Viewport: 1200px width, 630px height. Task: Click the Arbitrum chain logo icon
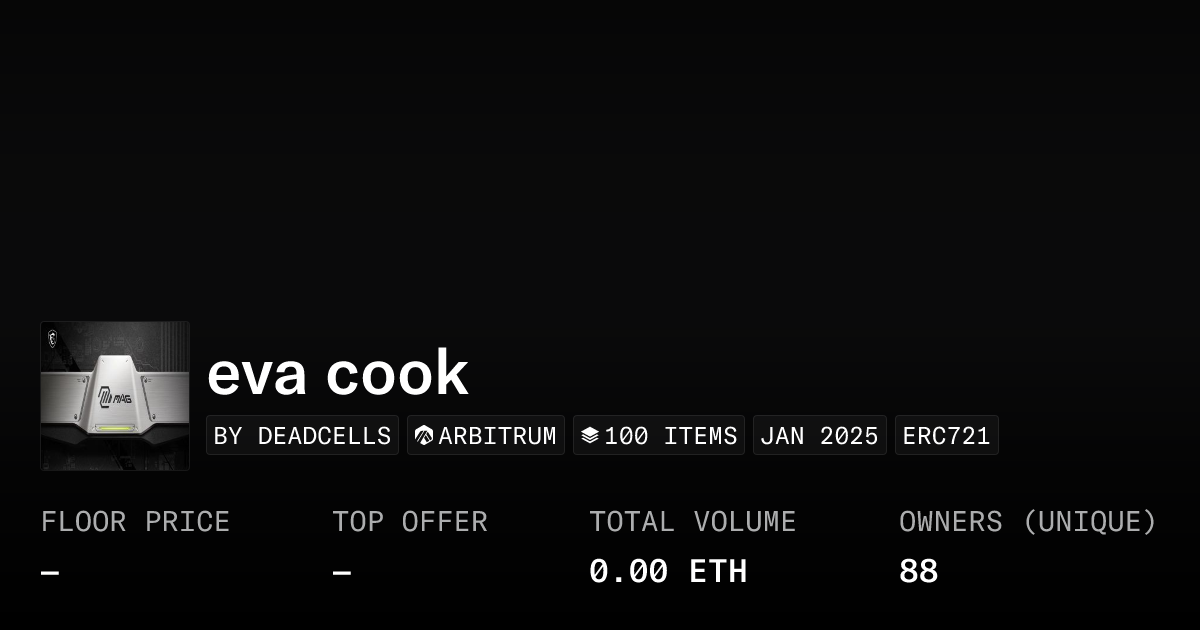click(424, 436)
